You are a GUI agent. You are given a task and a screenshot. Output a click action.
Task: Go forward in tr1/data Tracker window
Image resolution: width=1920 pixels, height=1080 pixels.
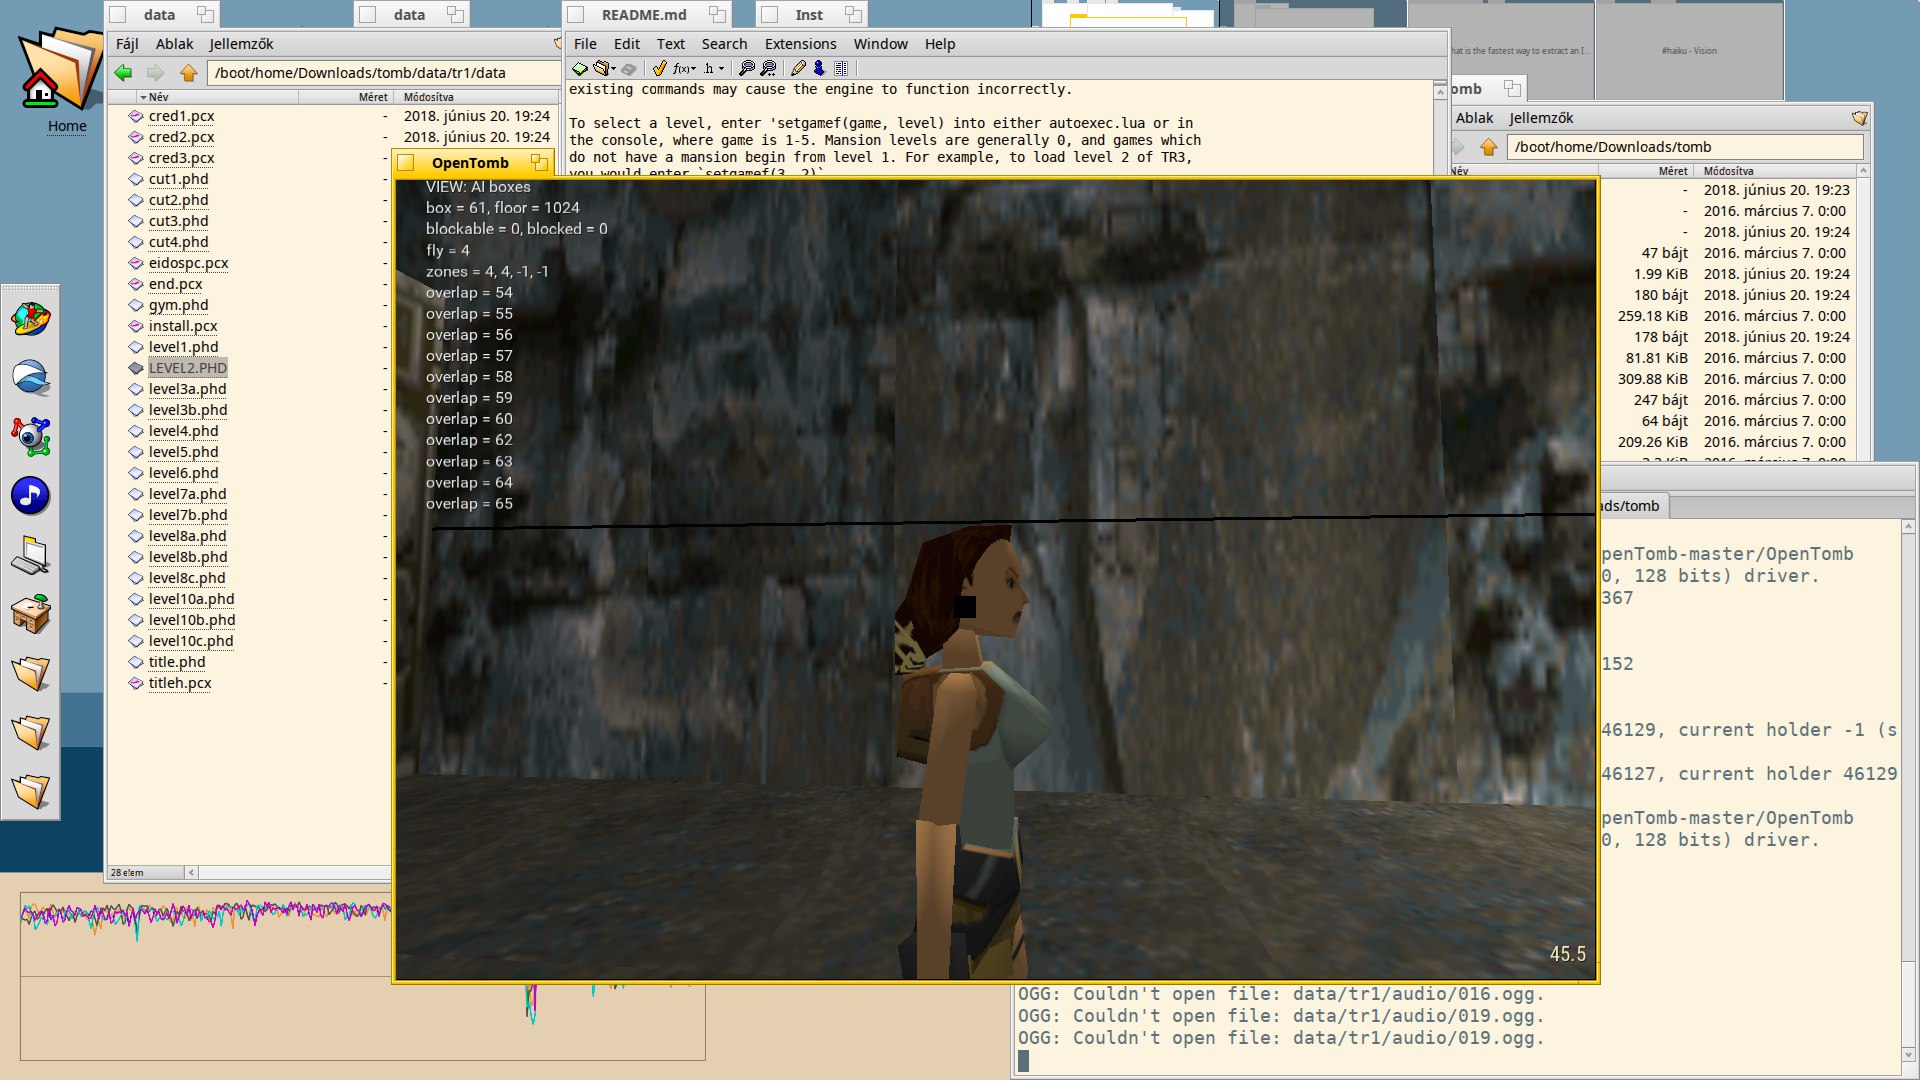155,73
